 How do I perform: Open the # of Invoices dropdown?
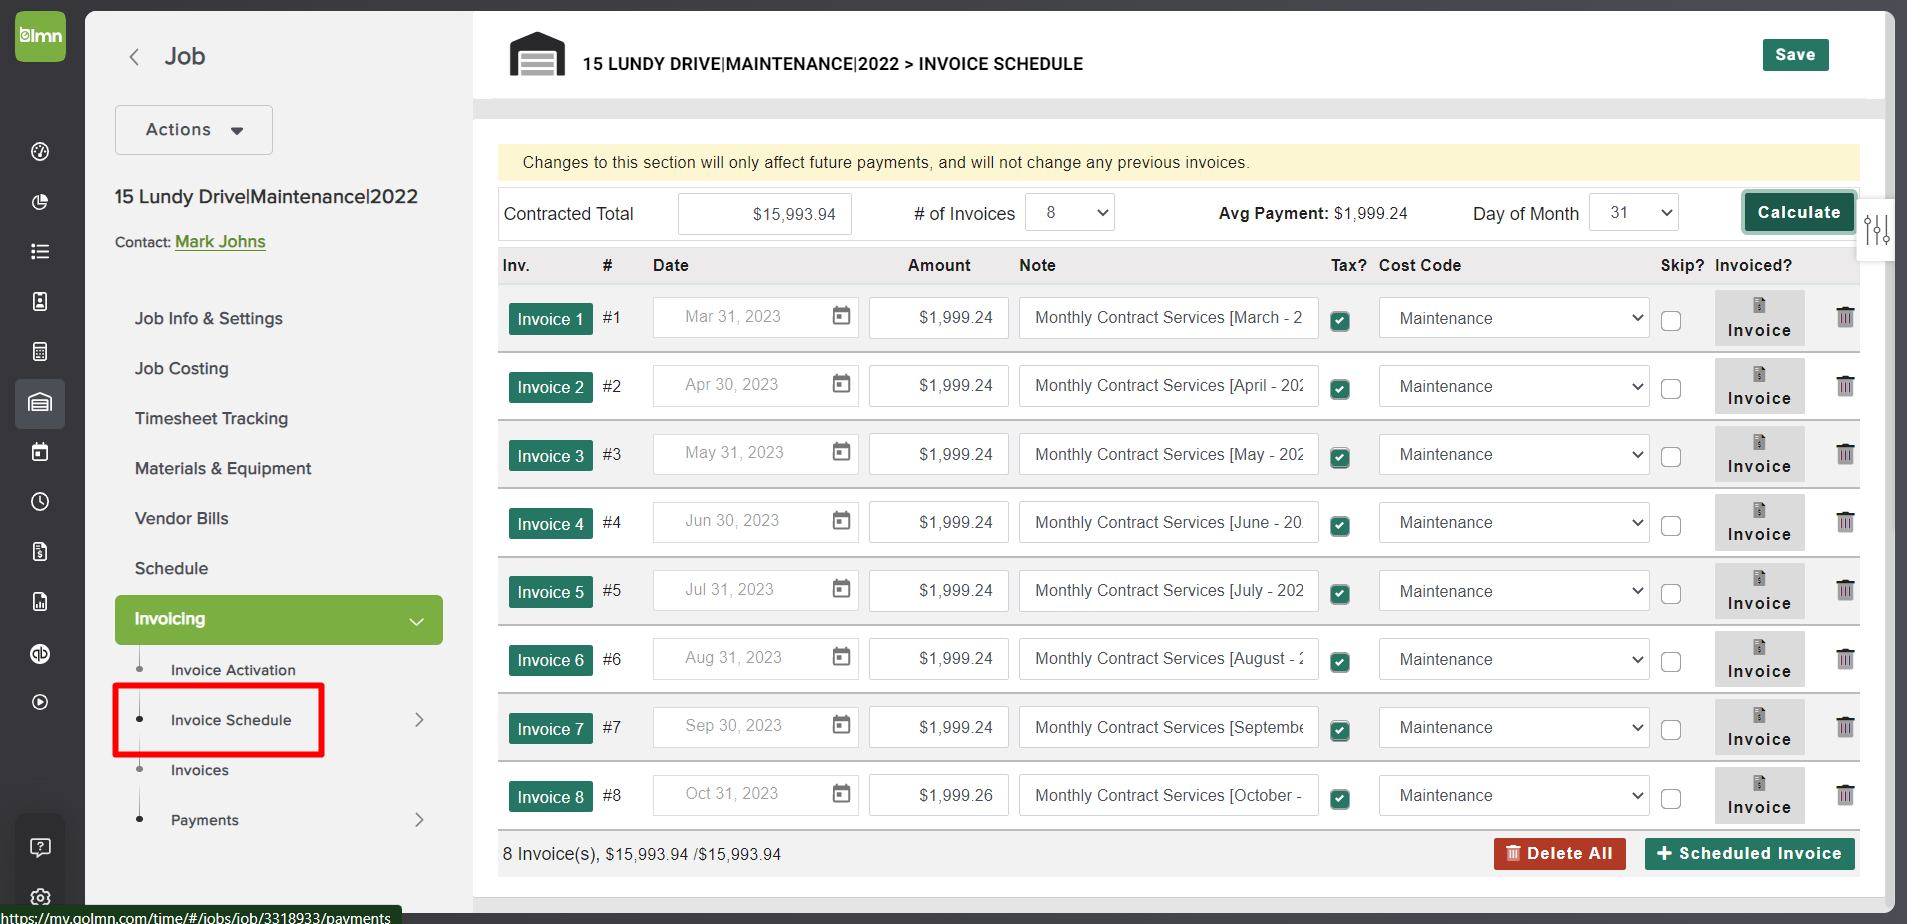[1070, 212]
